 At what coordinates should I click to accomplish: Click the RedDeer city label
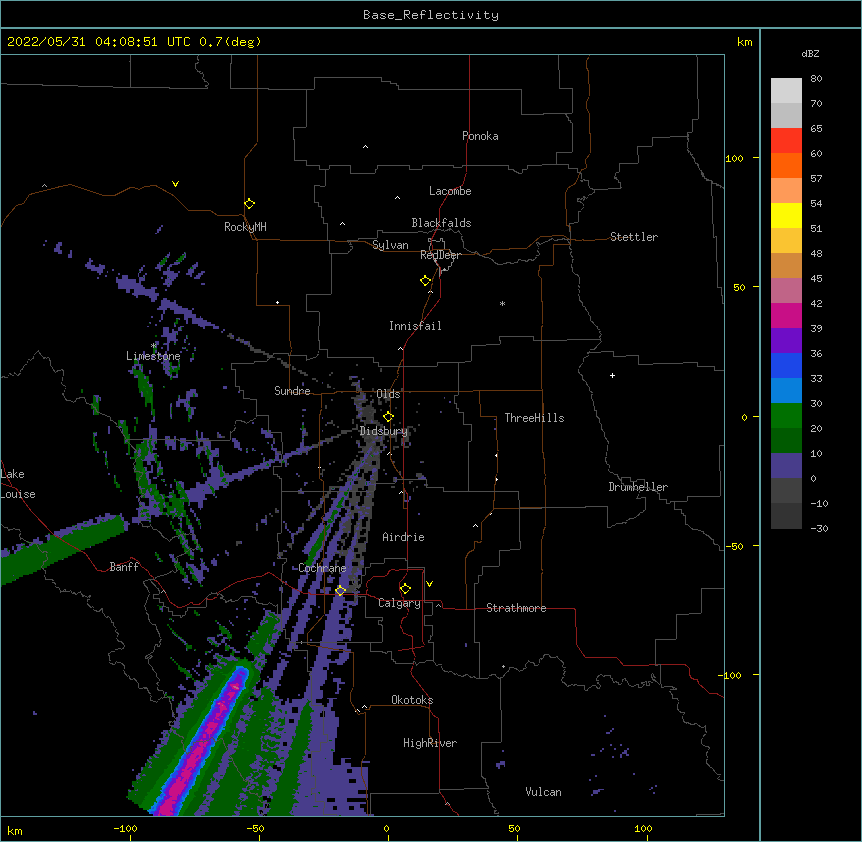[x=441, y=255]
